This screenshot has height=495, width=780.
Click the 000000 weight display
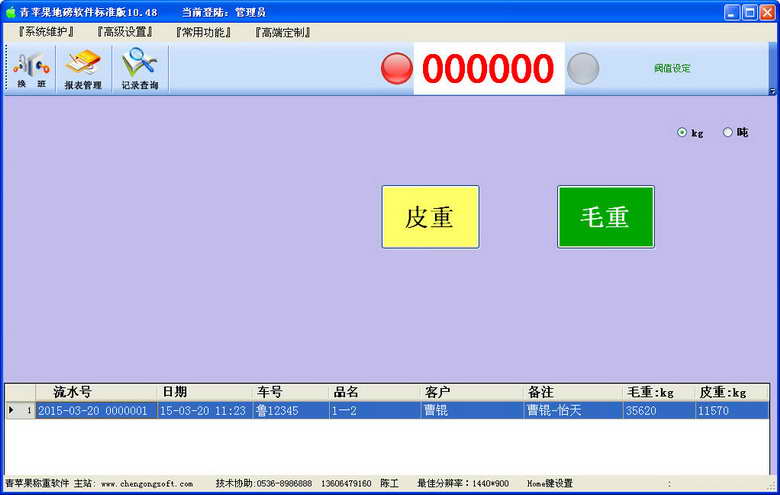pyautogui.click(x=488, y=69)
